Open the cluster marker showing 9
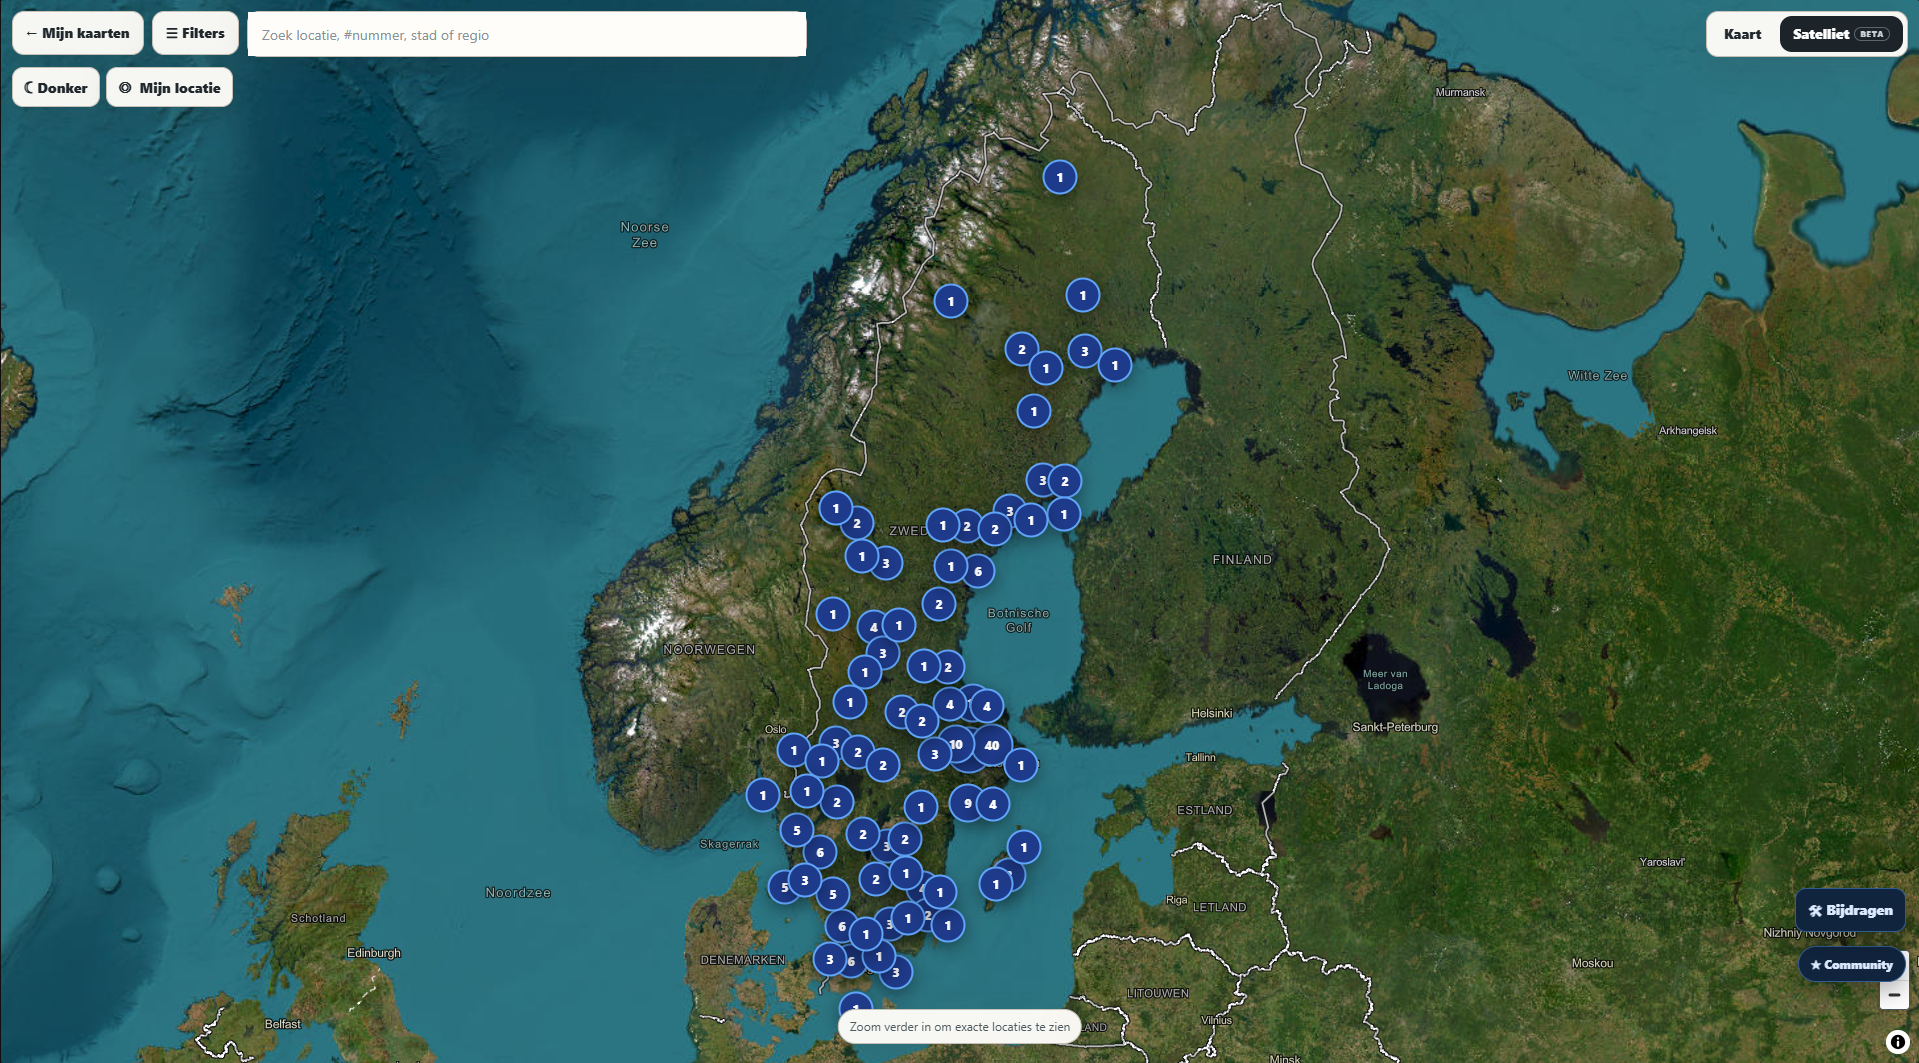Image resolution: width=1919 pixels, height=1063 pixels. click(967, 803)
